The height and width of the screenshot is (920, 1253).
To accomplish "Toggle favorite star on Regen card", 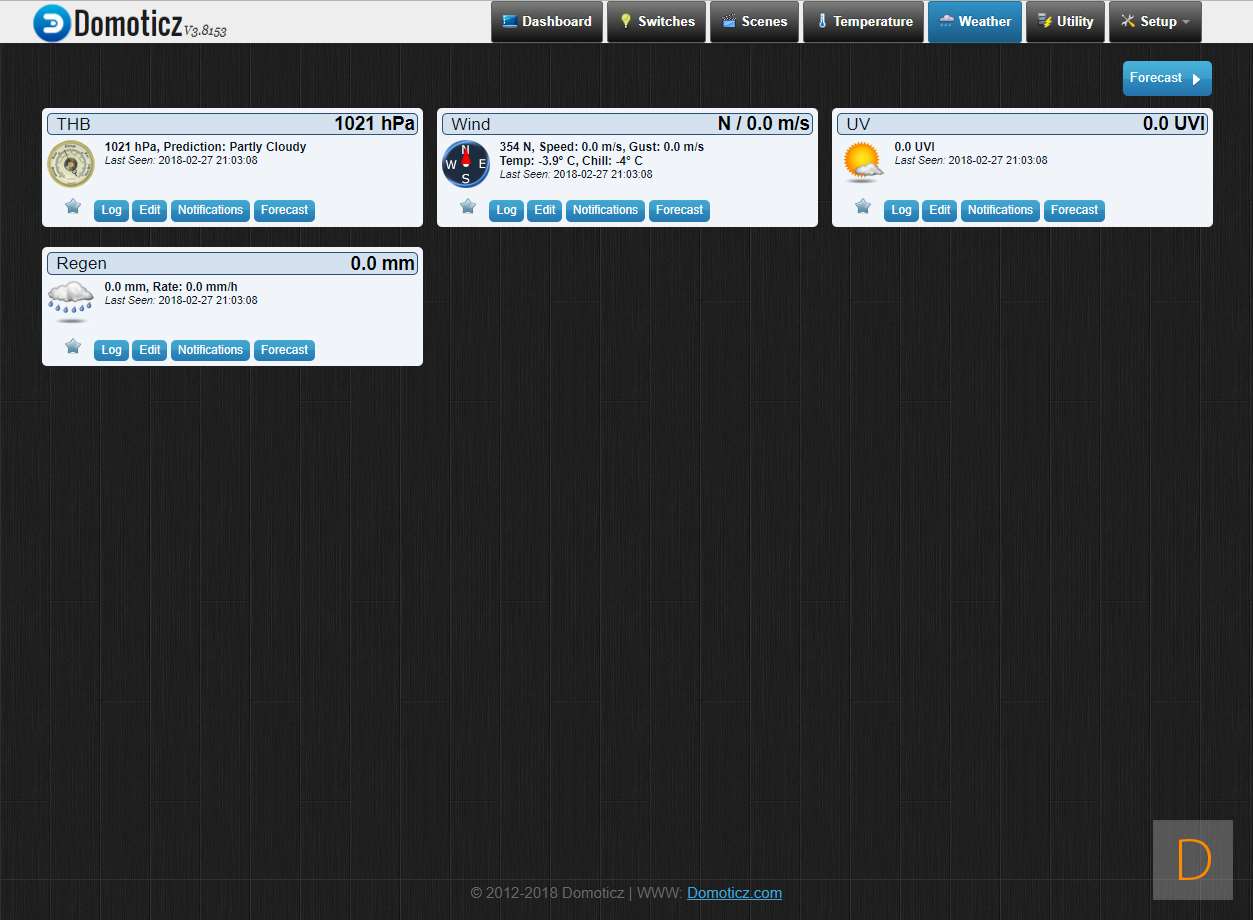I will [73, 347].
